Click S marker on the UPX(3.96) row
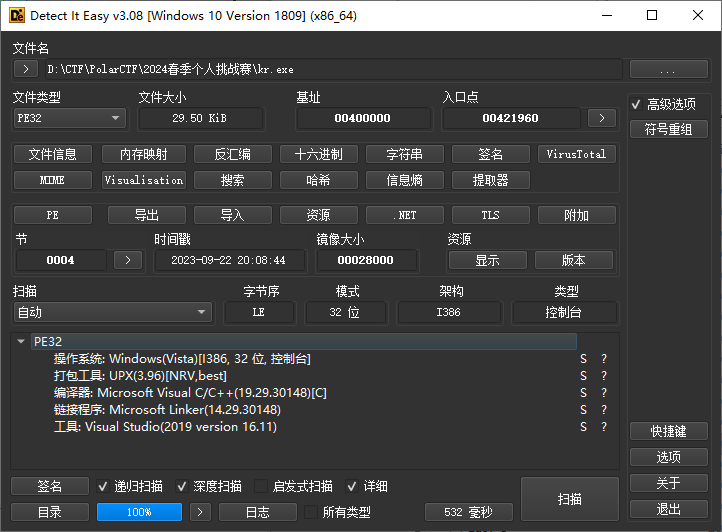Screen dimensions: 722x532 point(583,376)
